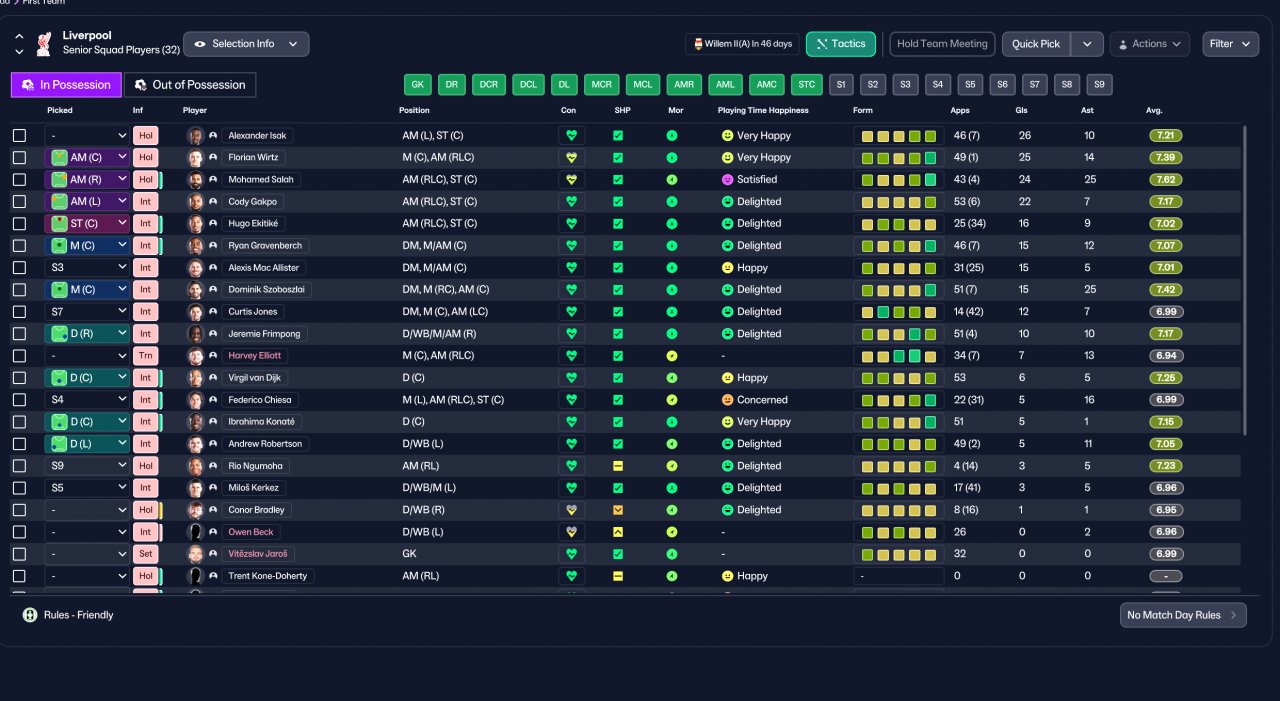Open the Quick Pick arrow dropdown
This screenshot has height=701, width=1280.
point(1087,44)
